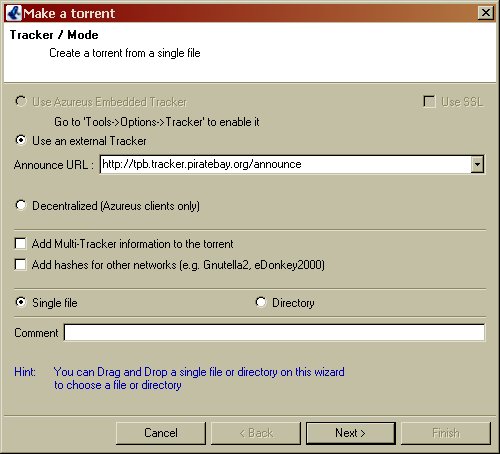Expand the Announce URL dropdown arrow

pyautogui.click(x=477, y=164)
